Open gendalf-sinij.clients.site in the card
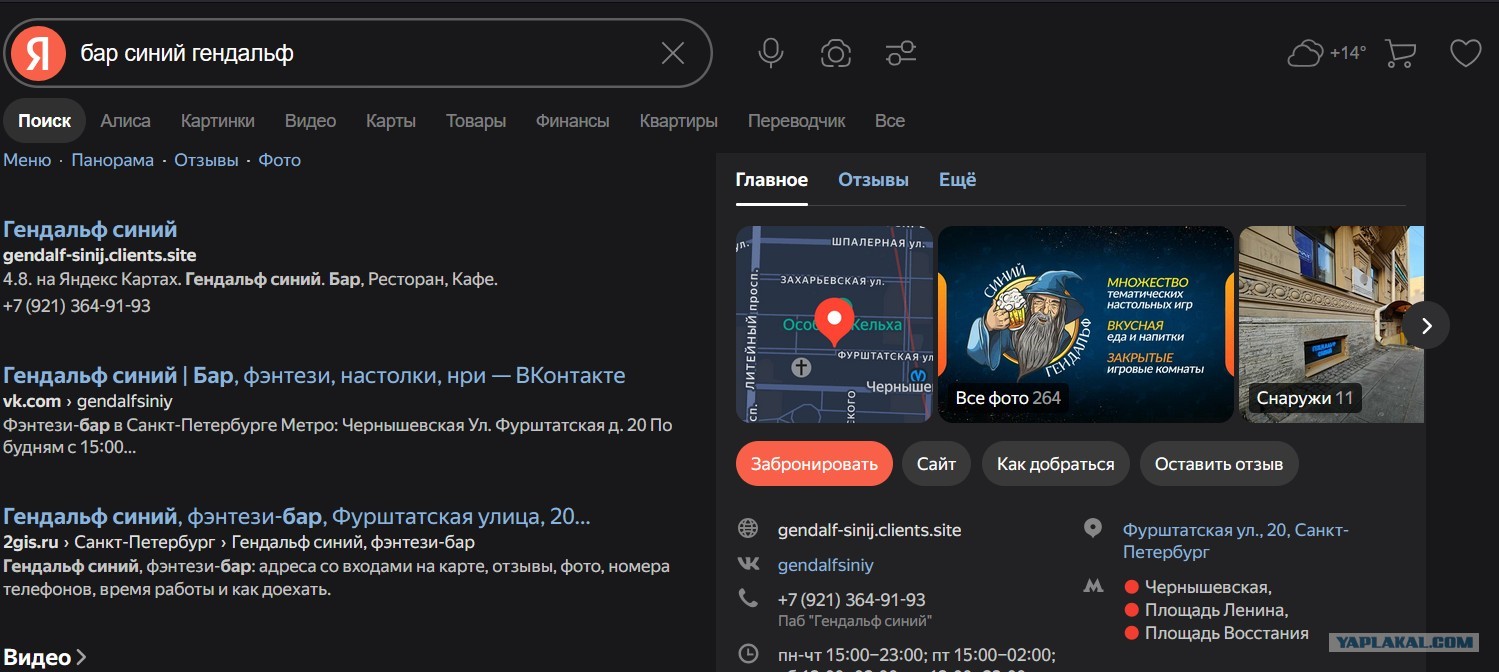 click(x=869, y=530)
